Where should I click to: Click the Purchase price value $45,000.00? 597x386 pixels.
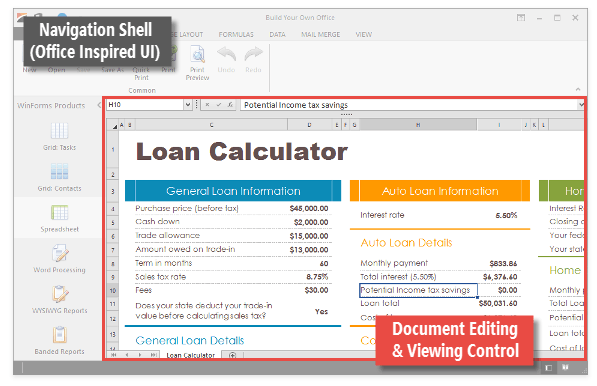pyautogui.click(x=309, y=208)
